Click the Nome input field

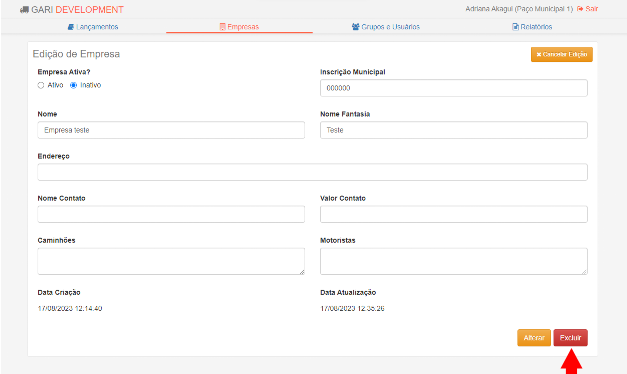[x=171, y=130]
